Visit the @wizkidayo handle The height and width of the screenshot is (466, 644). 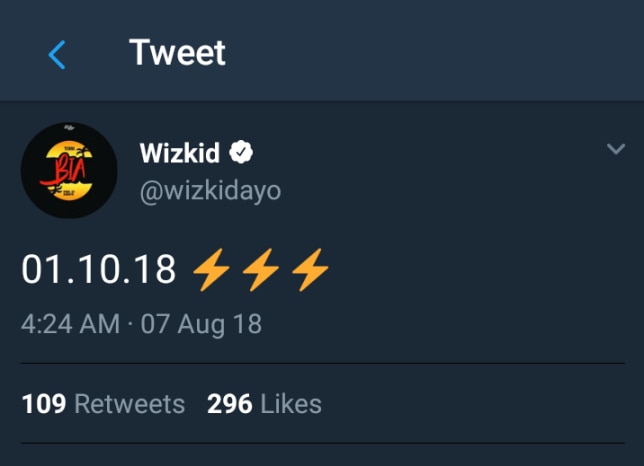(210, 190)
